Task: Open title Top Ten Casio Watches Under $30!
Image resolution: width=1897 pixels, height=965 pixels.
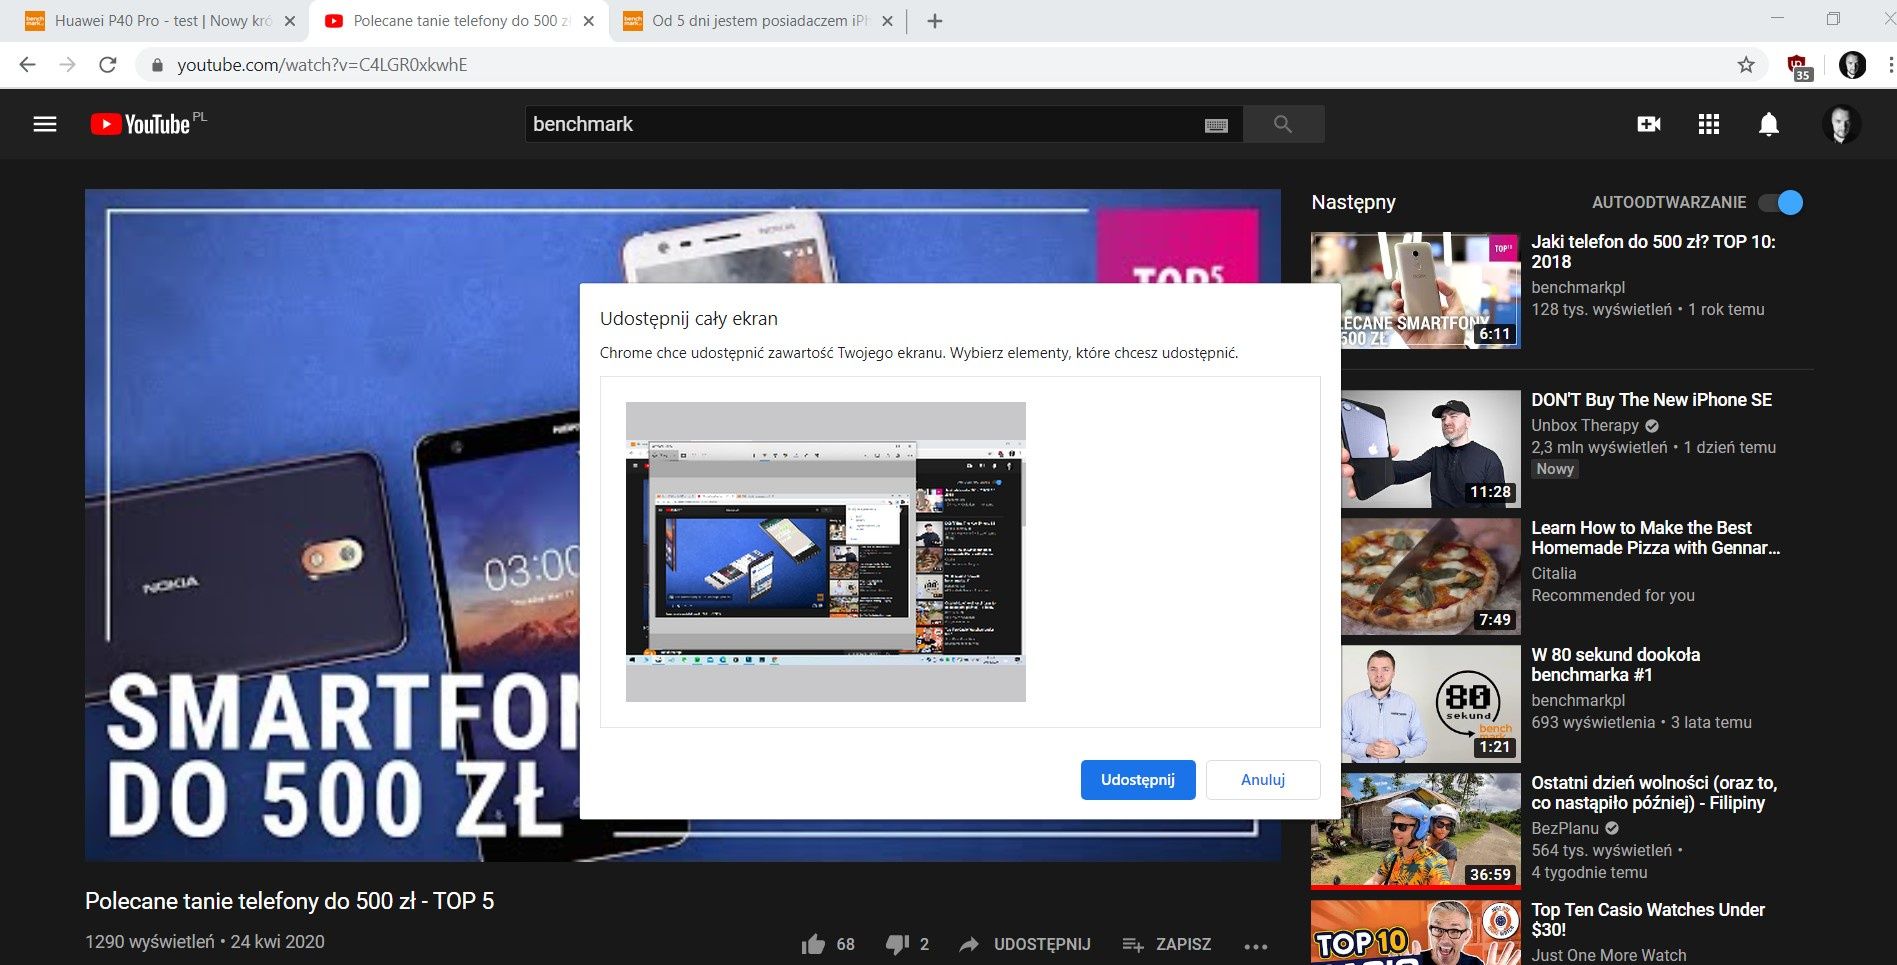Action: coord(1648,920)
